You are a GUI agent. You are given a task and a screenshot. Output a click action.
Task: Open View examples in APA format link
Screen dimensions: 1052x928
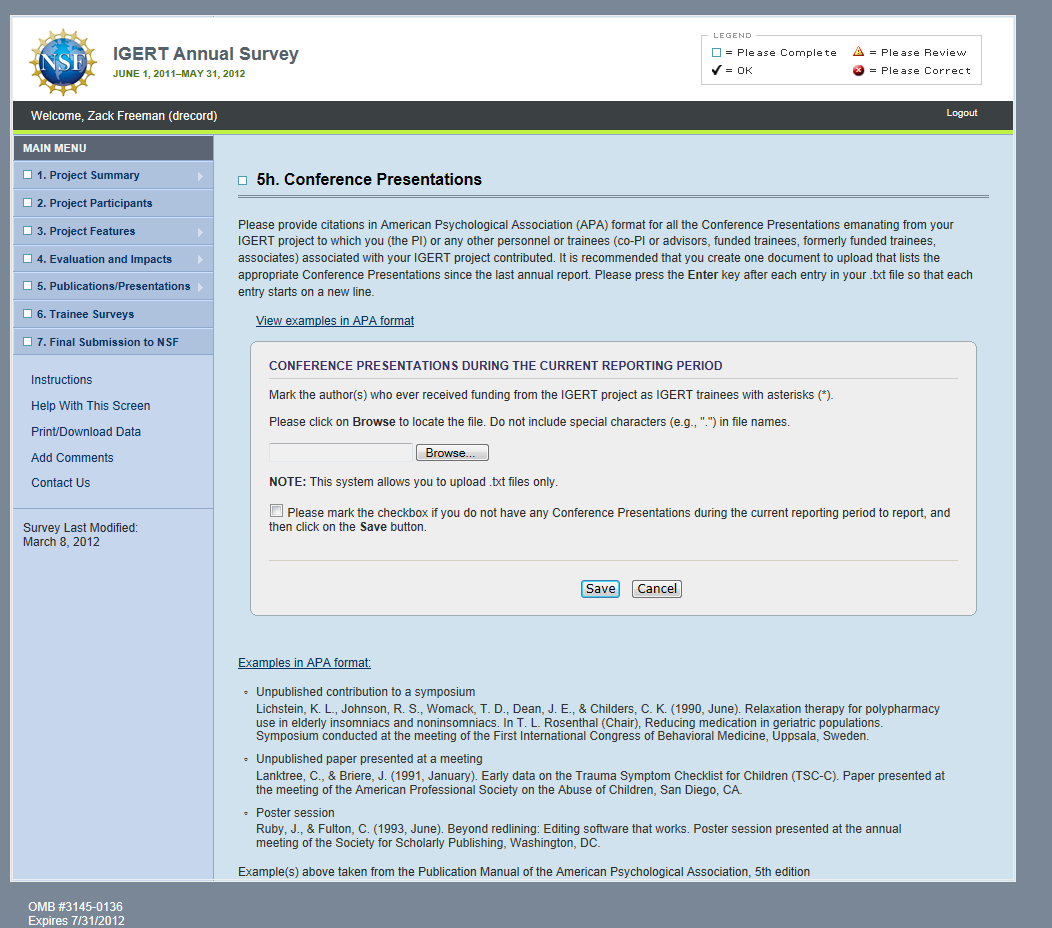[x=335, y=321]
